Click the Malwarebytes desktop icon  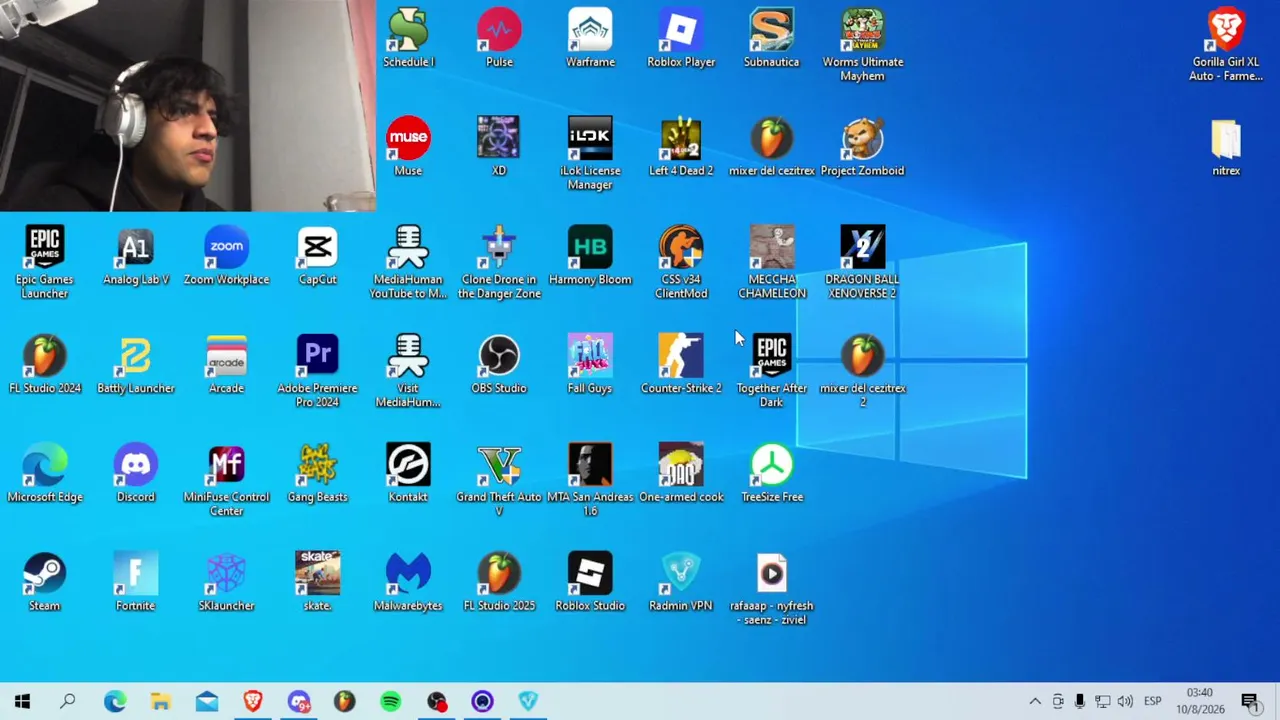408,583
